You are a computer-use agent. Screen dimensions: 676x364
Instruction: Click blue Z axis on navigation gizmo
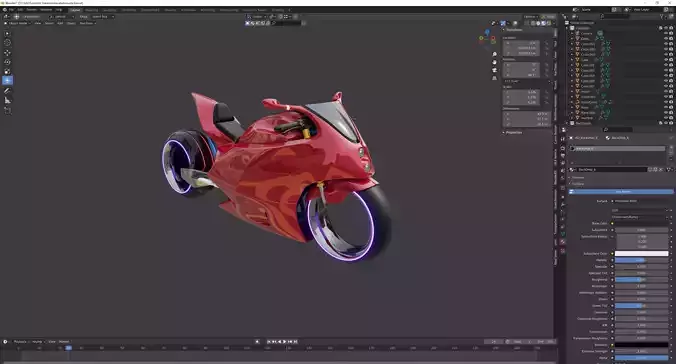[x=487, y=32]
